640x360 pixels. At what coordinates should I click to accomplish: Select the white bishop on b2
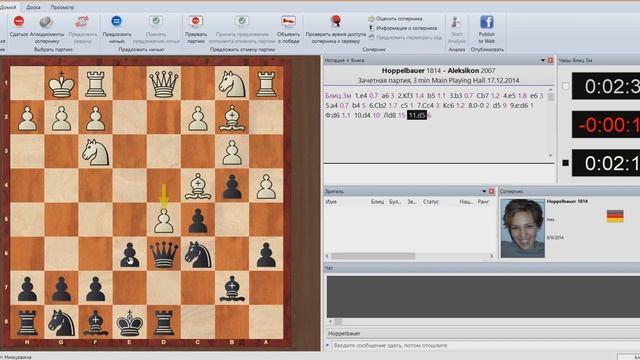[232, 118]
